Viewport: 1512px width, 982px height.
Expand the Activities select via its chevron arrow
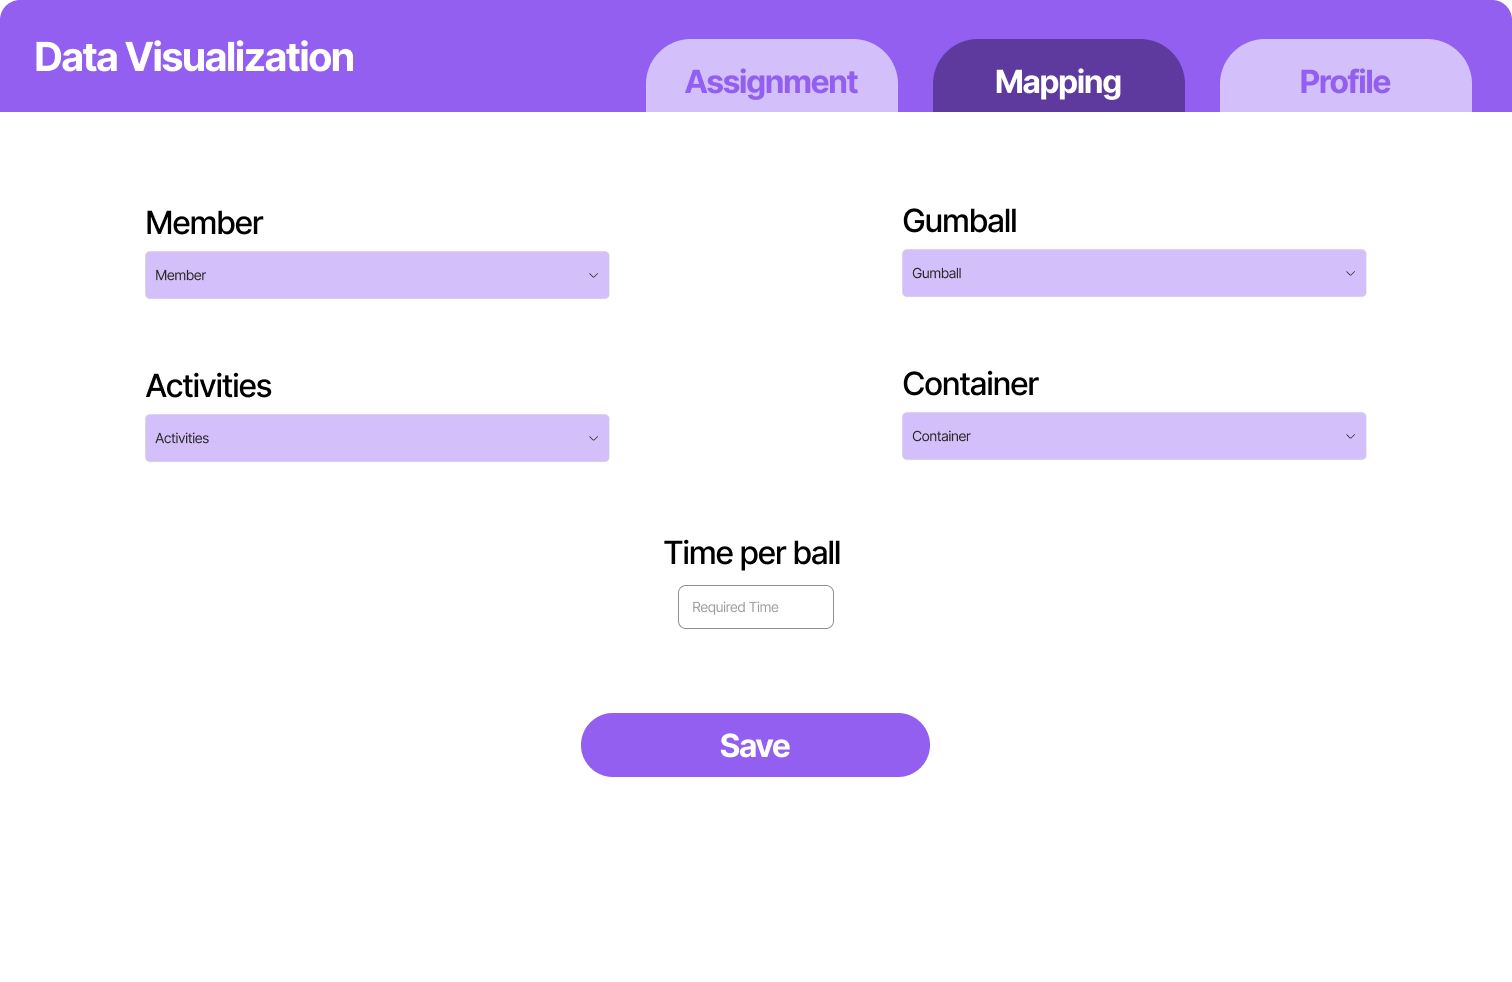pos(592,438)
